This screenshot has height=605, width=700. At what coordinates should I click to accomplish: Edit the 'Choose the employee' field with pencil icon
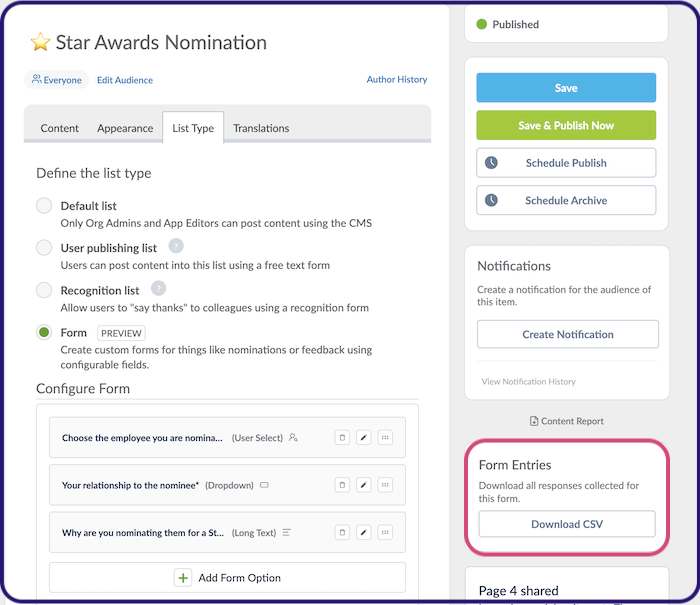click(363, 438)
